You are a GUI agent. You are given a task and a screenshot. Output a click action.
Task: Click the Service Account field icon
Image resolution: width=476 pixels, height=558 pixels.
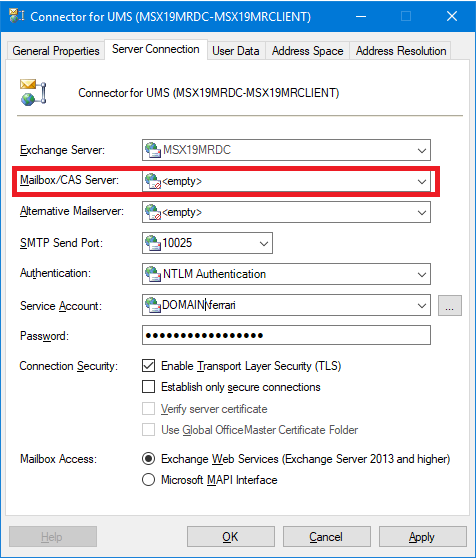pyautogui.click(x=153, y=305)
